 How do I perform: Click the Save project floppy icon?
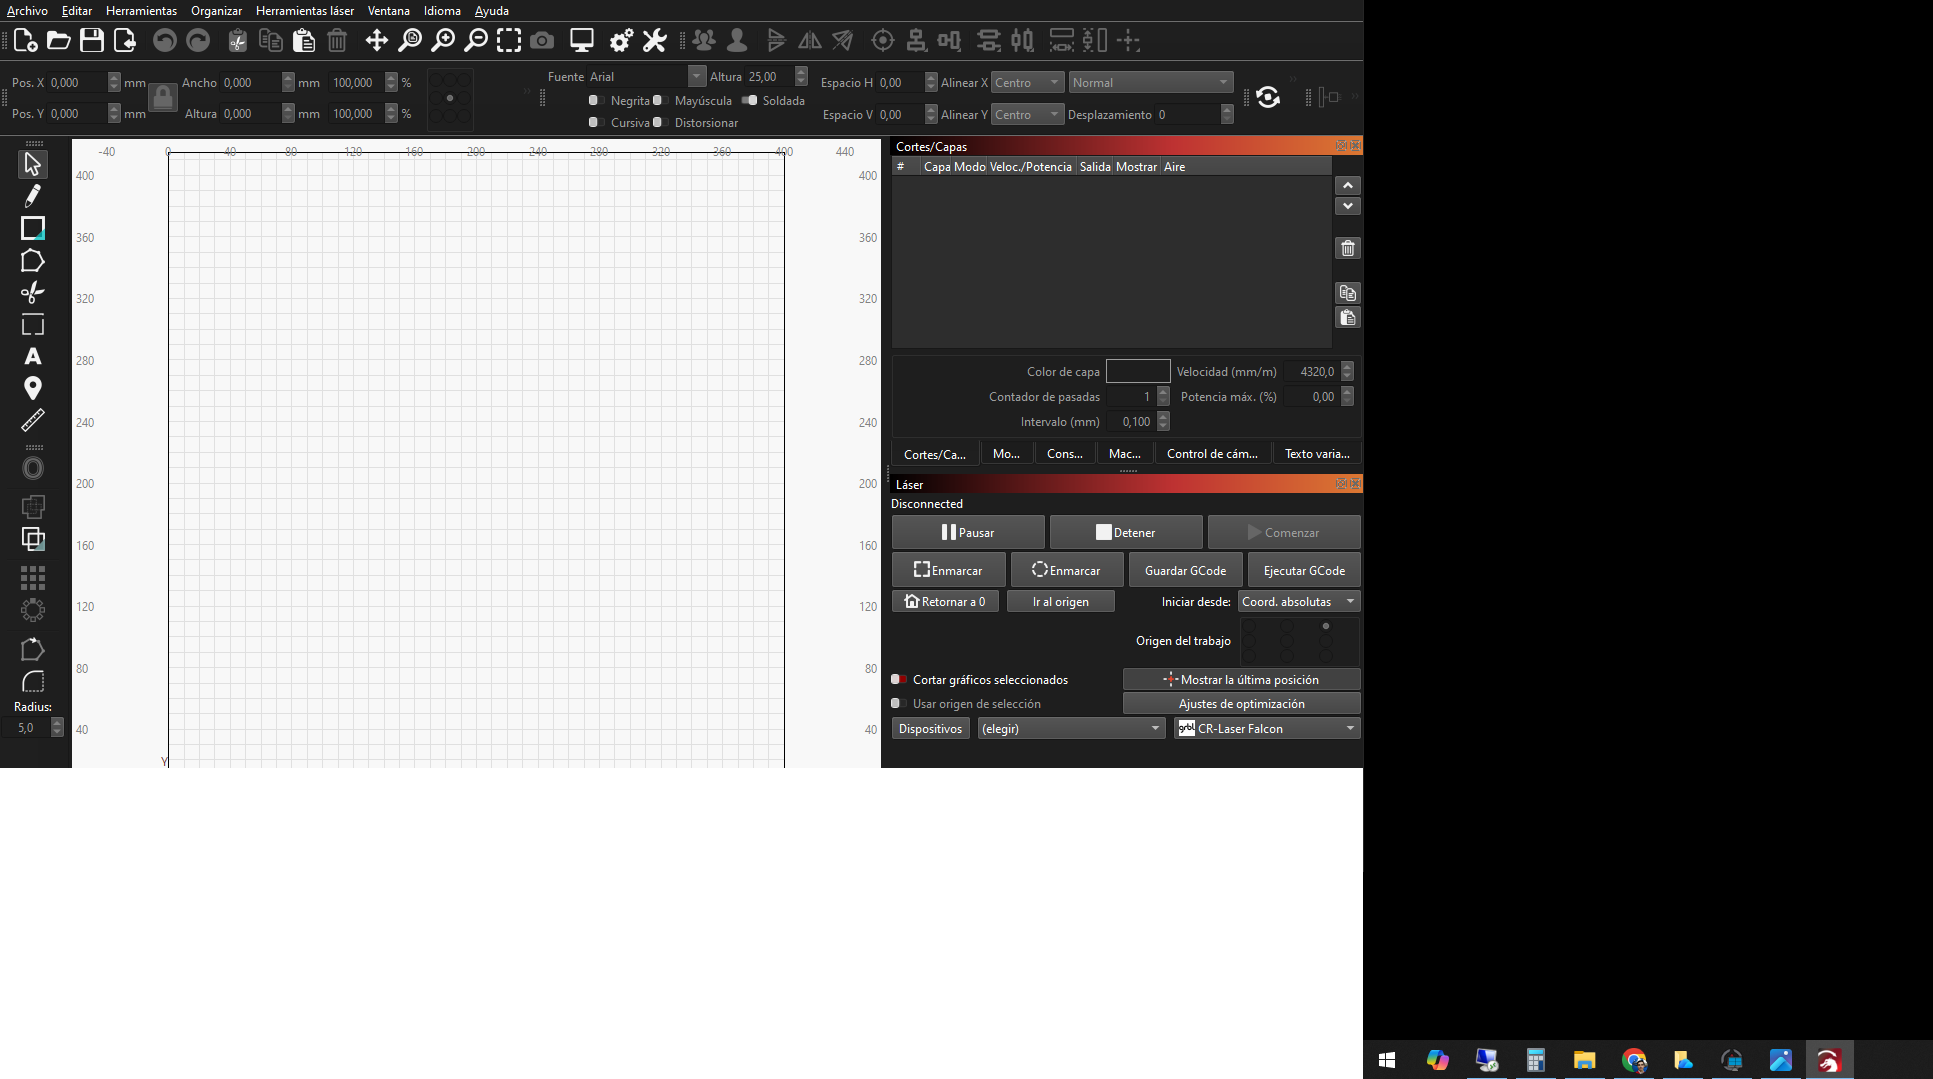pyautogui.click(x=92, y=41)
